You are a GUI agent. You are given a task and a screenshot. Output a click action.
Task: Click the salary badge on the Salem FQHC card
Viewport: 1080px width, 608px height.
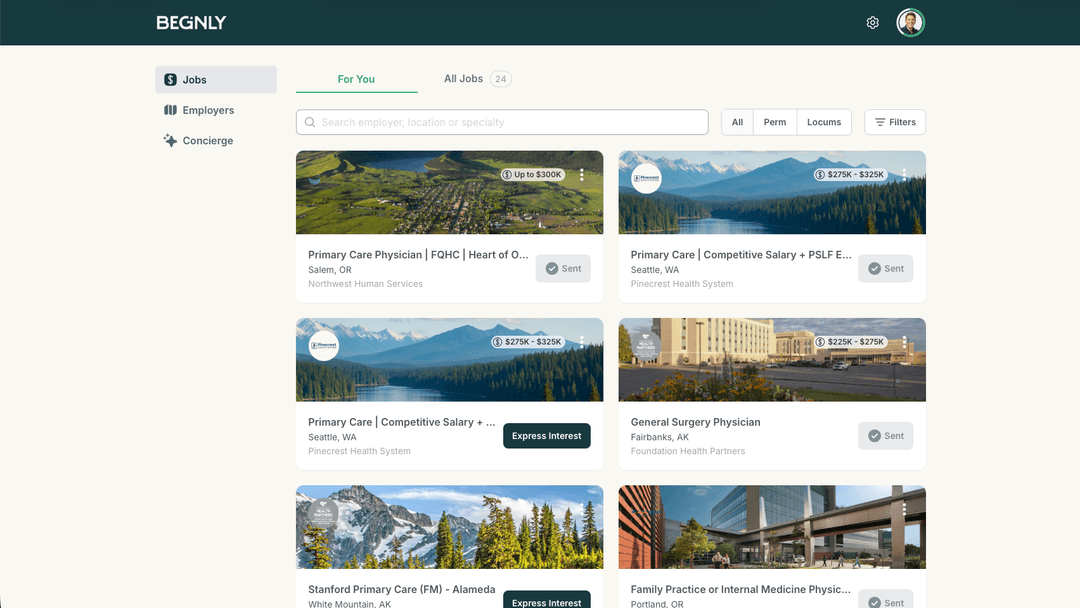pyautogui.click(x=531, y=174)
